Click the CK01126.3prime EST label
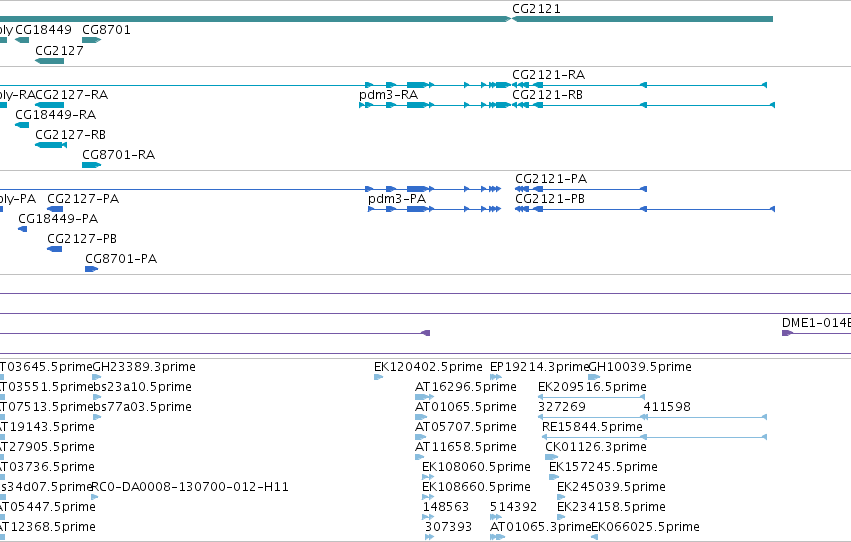The height and width of the screenshot is (542, 851). [x=596, y=447]
